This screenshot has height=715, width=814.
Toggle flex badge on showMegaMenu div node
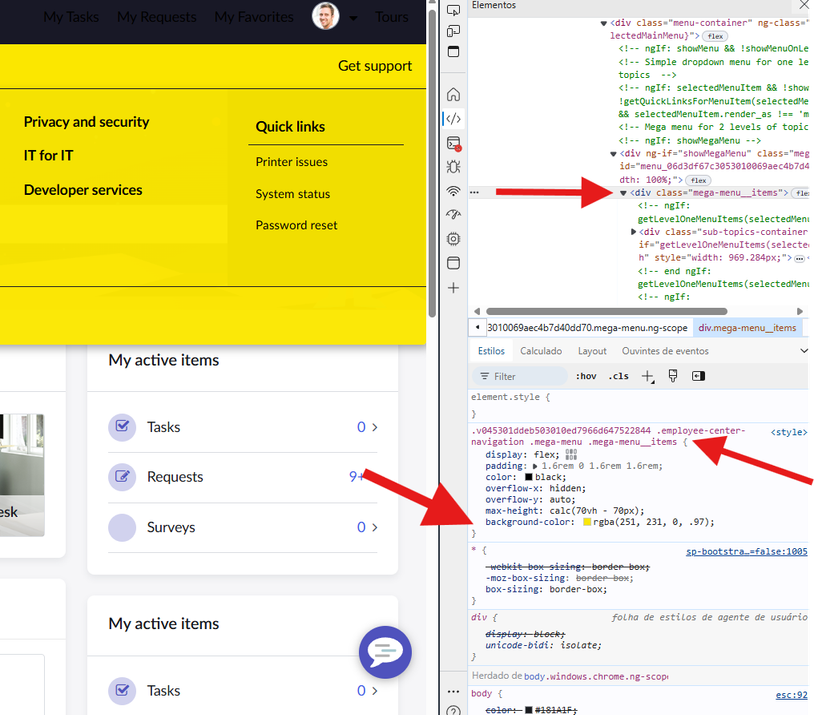click(x=698, y=180)
